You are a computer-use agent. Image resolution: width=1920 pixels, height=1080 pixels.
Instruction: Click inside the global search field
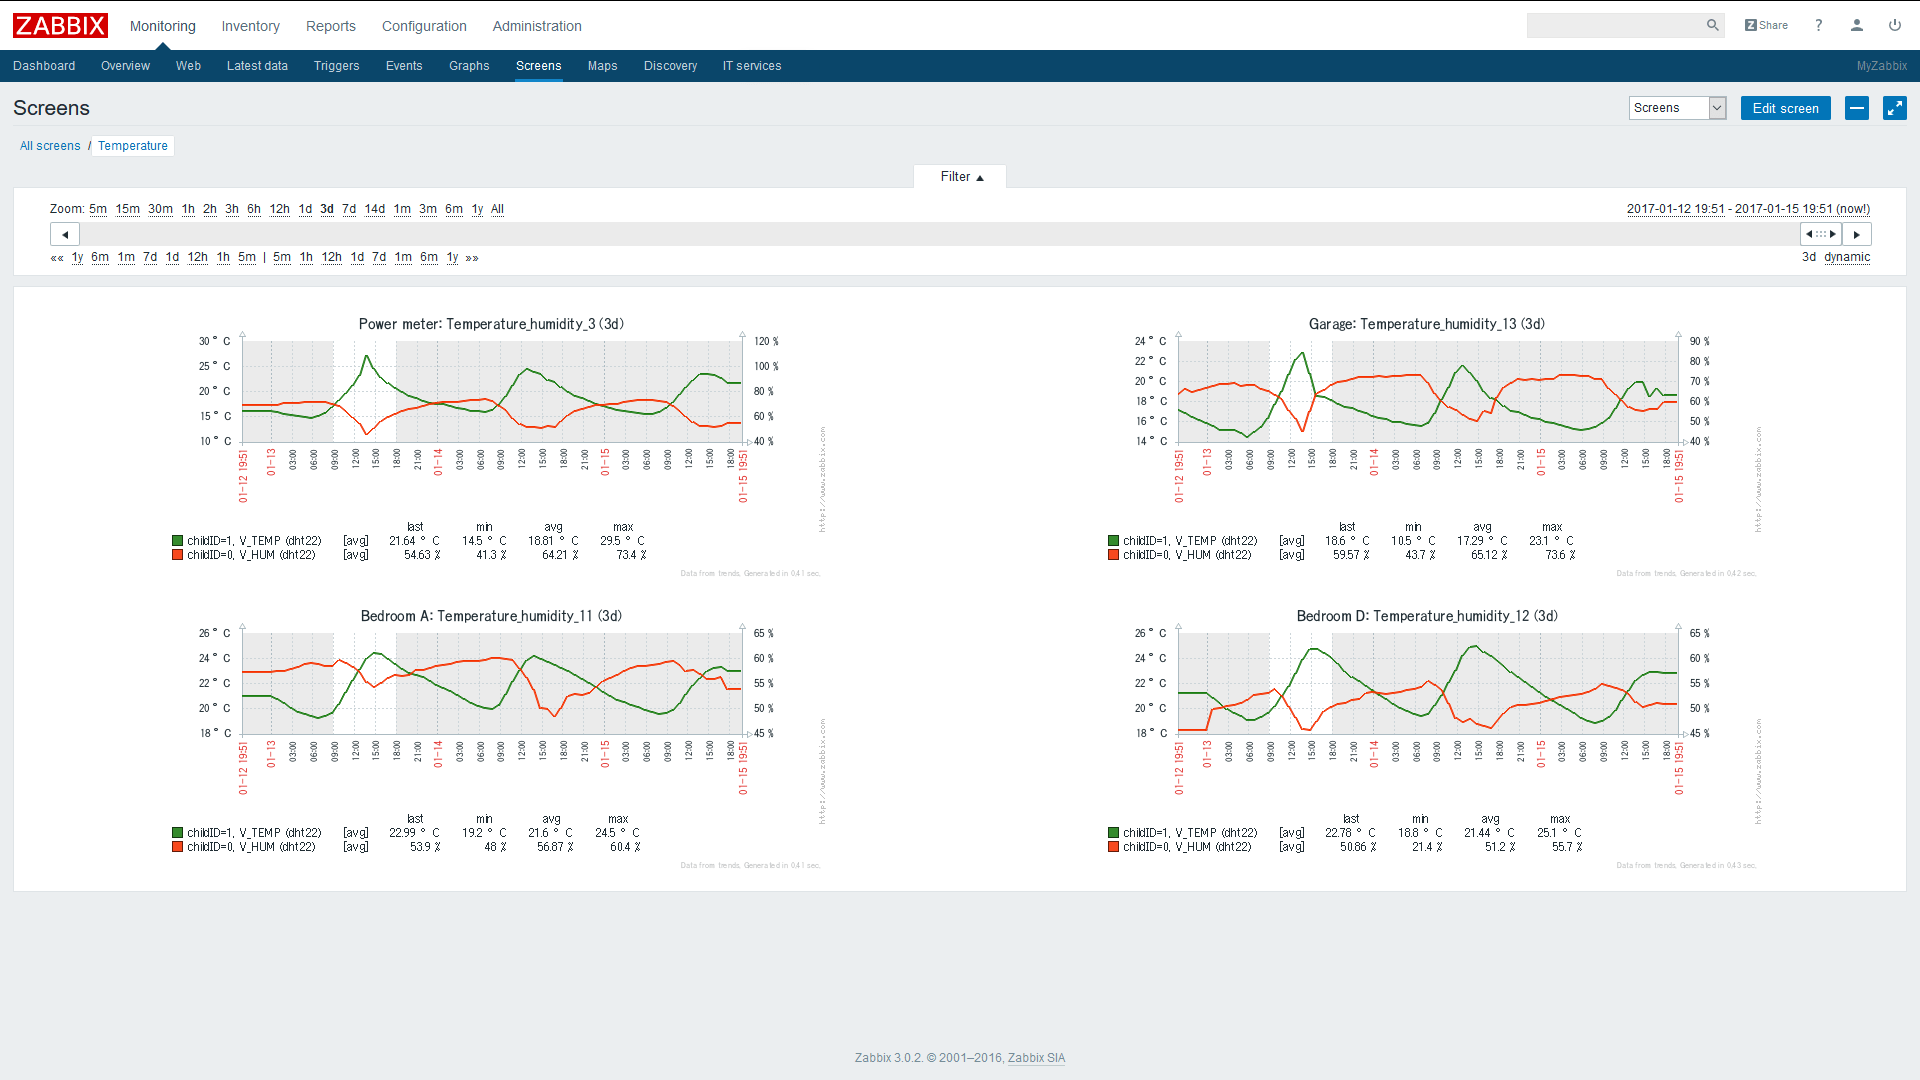1620,25
